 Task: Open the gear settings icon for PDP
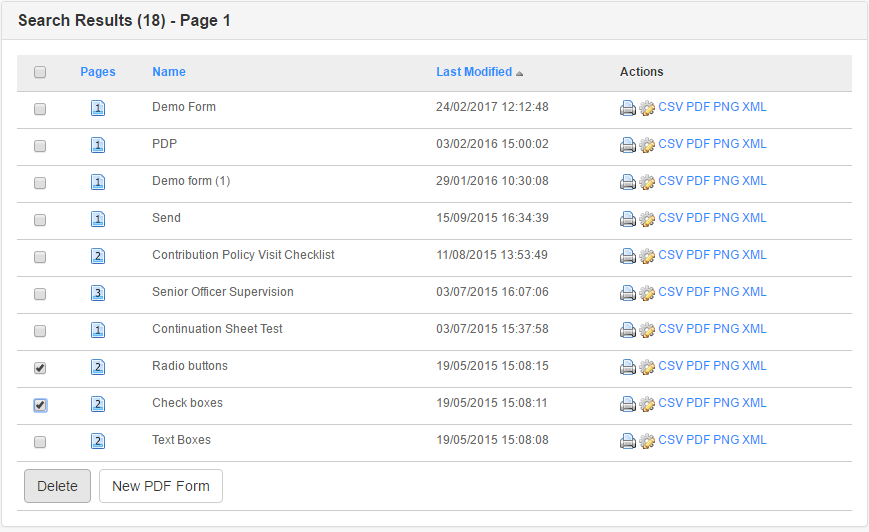point(647,145)
